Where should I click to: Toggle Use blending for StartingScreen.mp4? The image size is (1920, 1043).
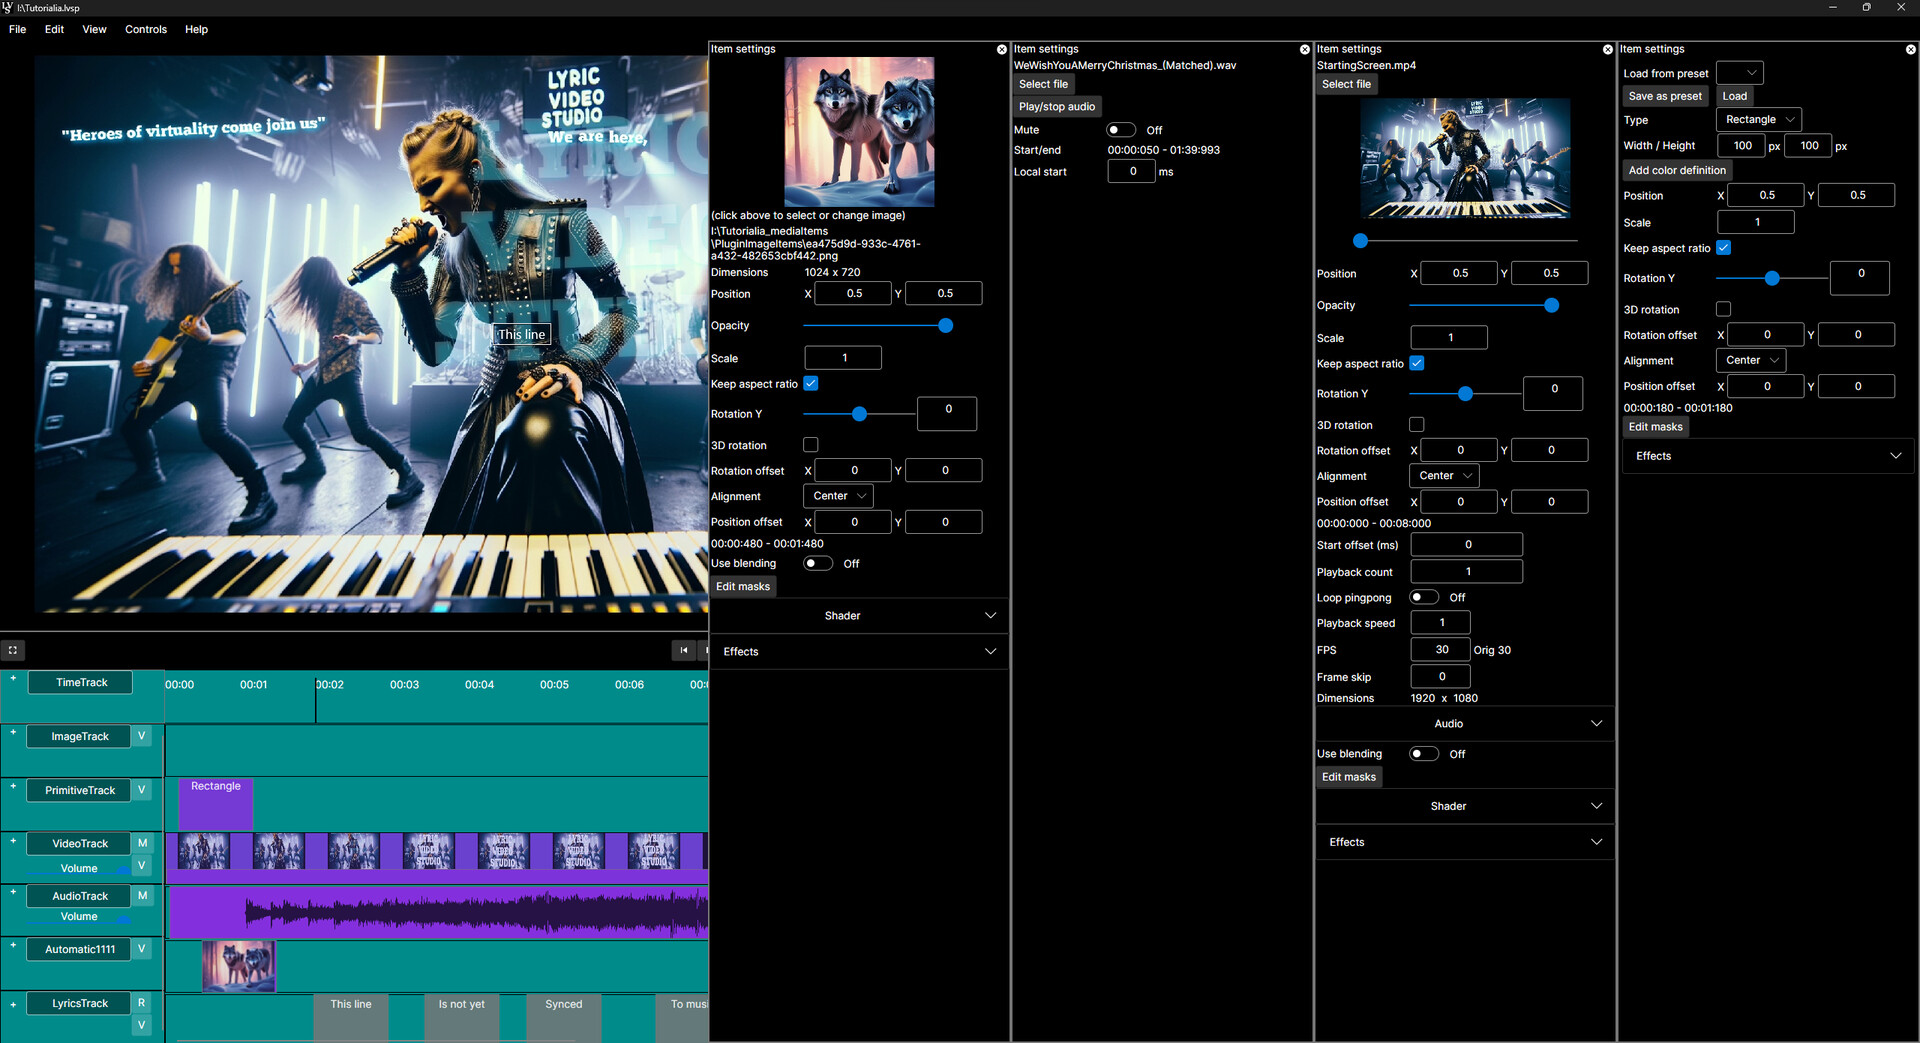coord(1424,753)
